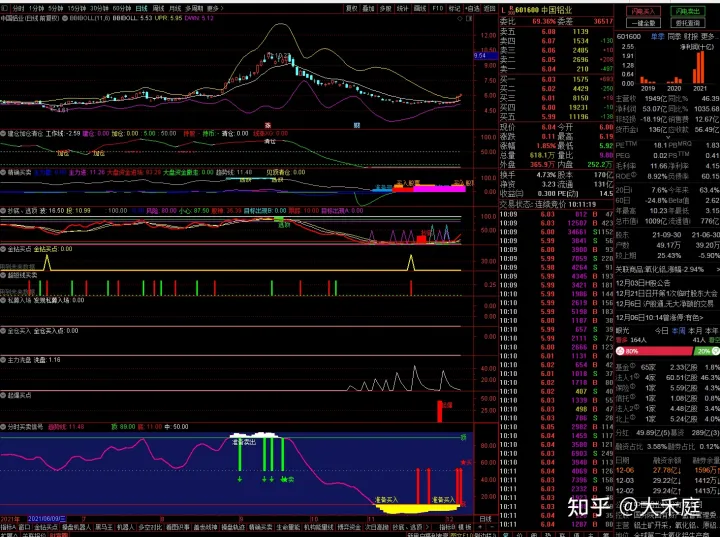Click the 叠加 overlay toolbar item

369,7
